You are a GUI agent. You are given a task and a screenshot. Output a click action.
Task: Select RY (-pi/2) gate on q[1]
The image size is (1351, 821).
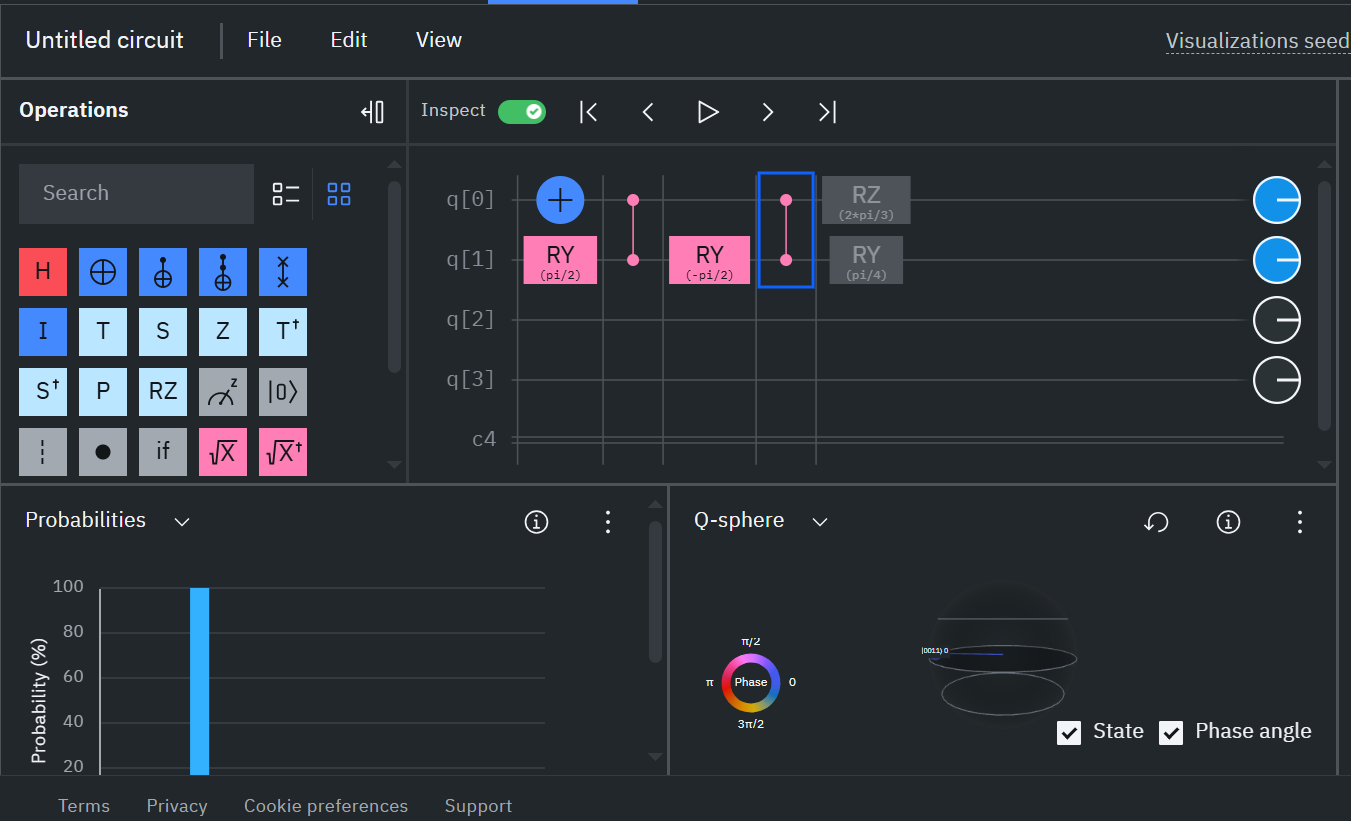point(709,260)
